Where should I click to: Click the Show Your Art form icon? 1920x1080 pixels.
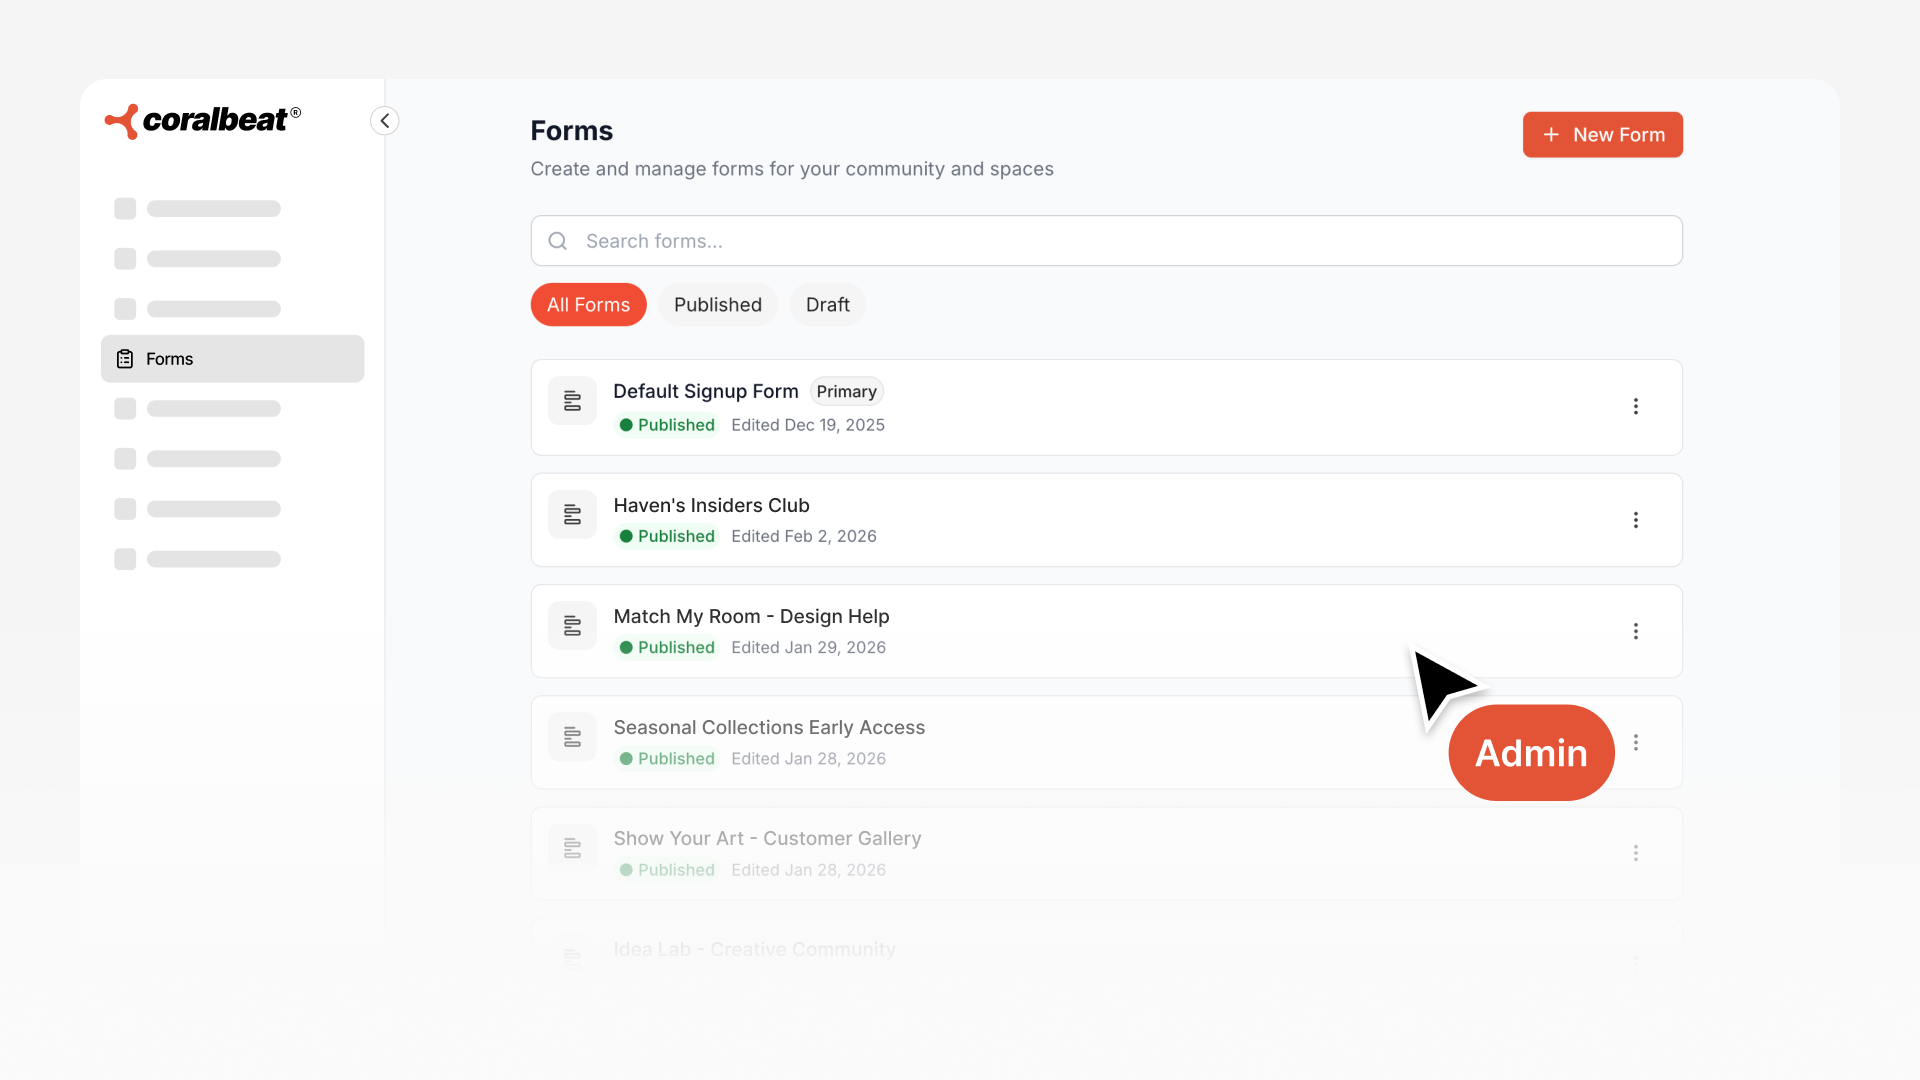coord(572,848)
